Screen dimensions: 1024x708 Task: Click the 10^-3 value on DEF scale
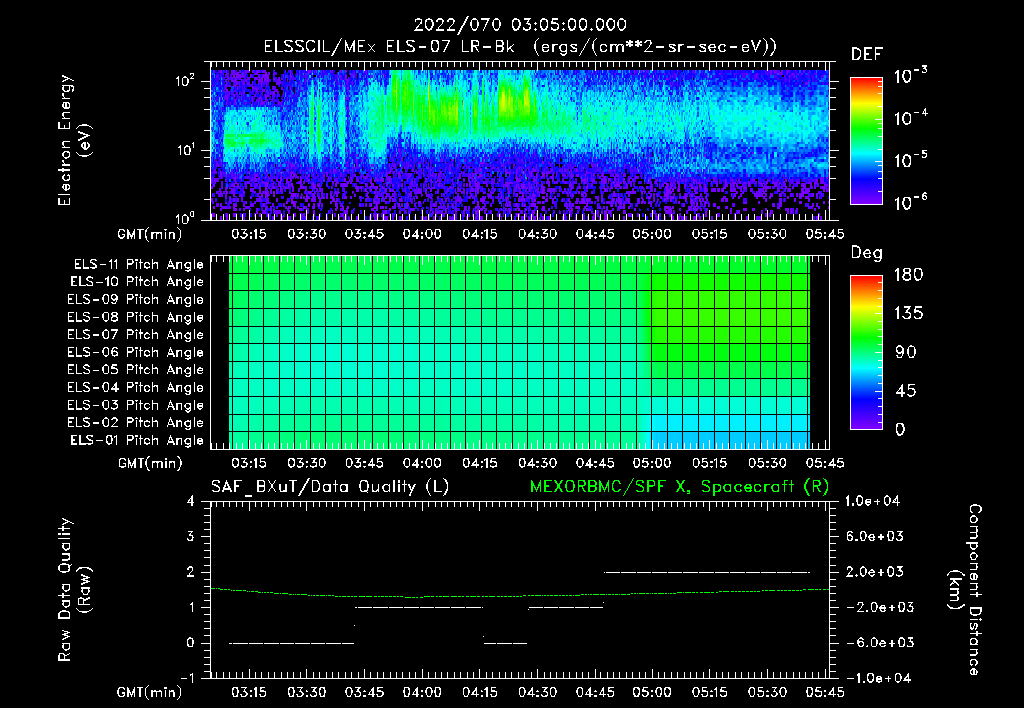[x=910, y=74]
